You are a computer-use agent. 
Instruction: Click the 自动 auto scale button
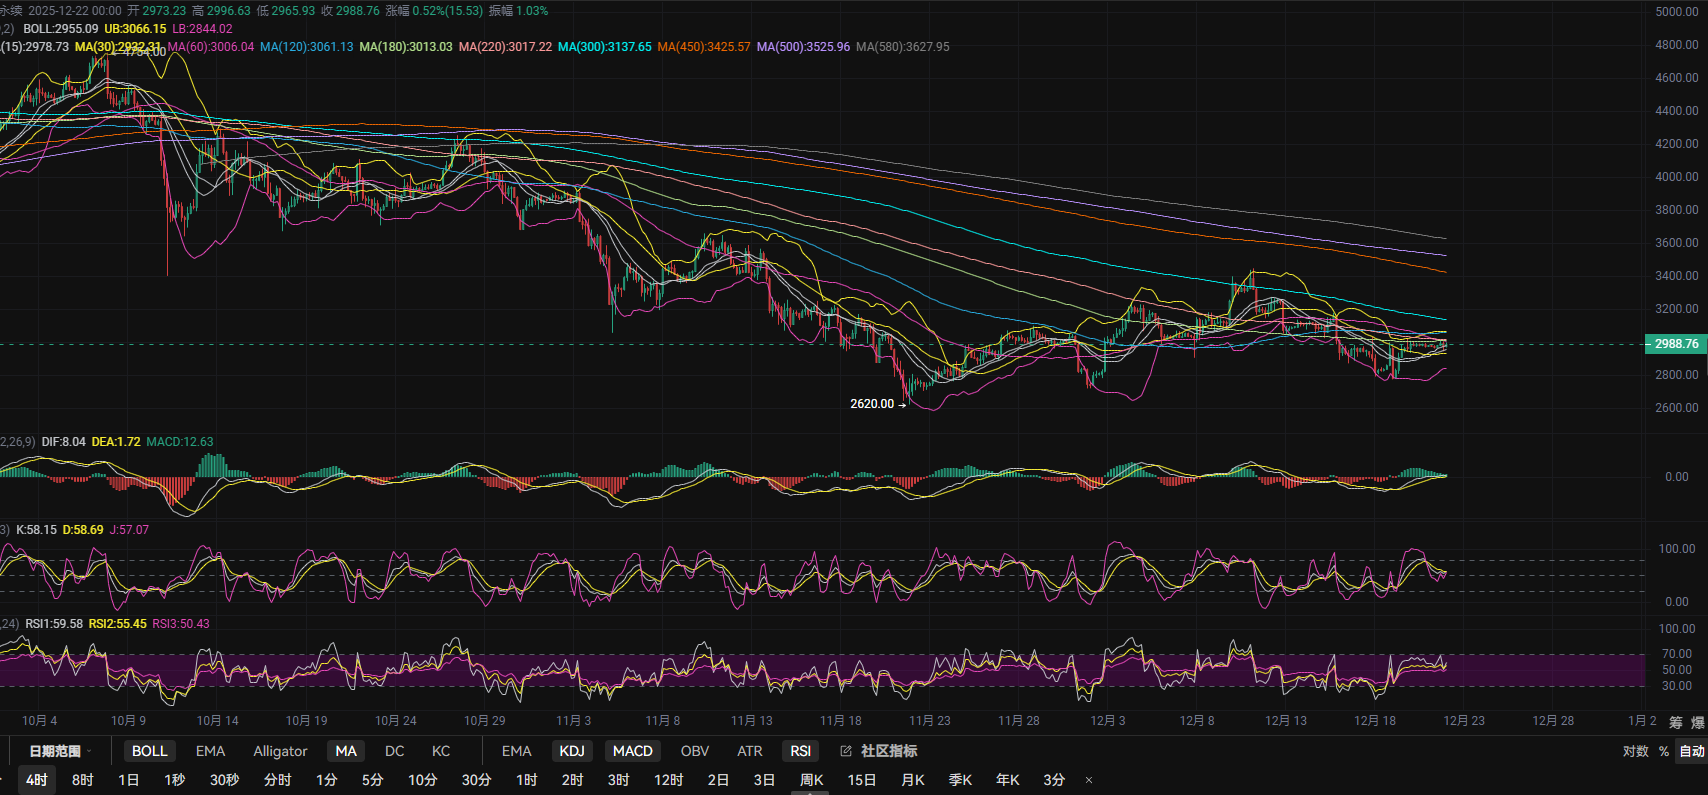pyautogui.click(x=1691, y=751)
